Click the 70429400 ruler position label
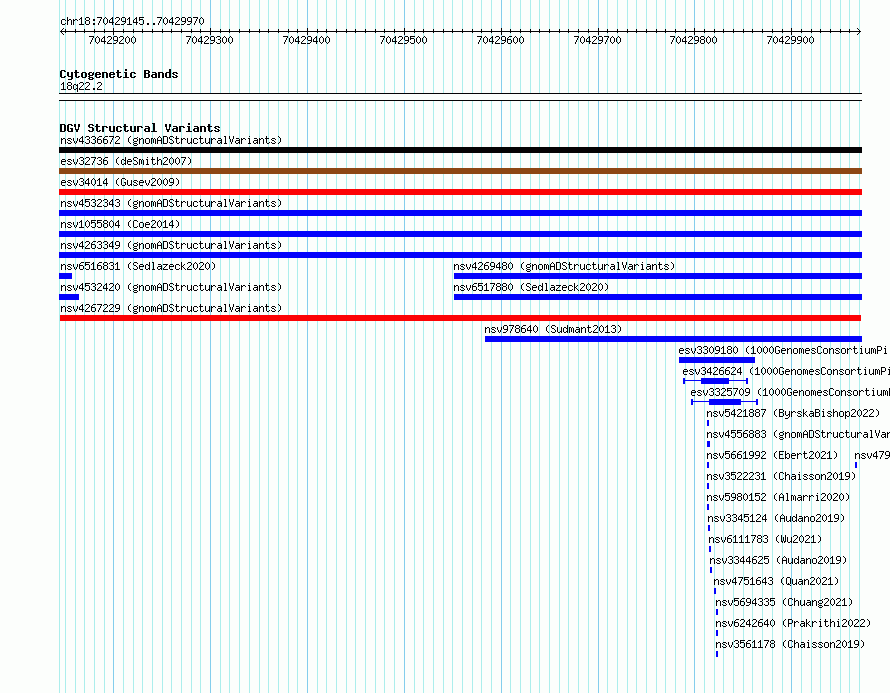Image resolution: width=890 pixels, height=693 pixels. 307,40
